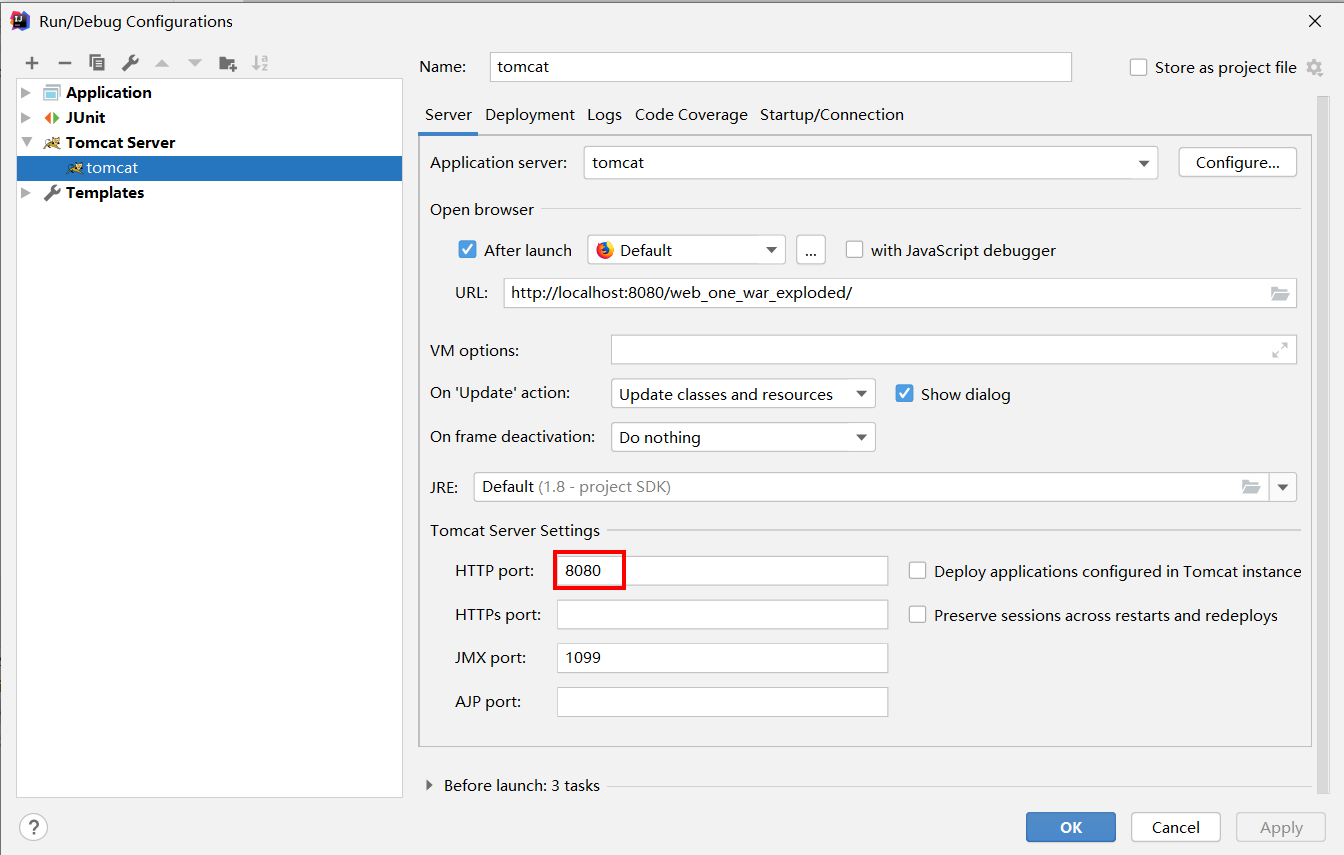This screenshot has height=855, width=1344.
Task: Open the JRE dropdown arrow
Action: 1283,487
